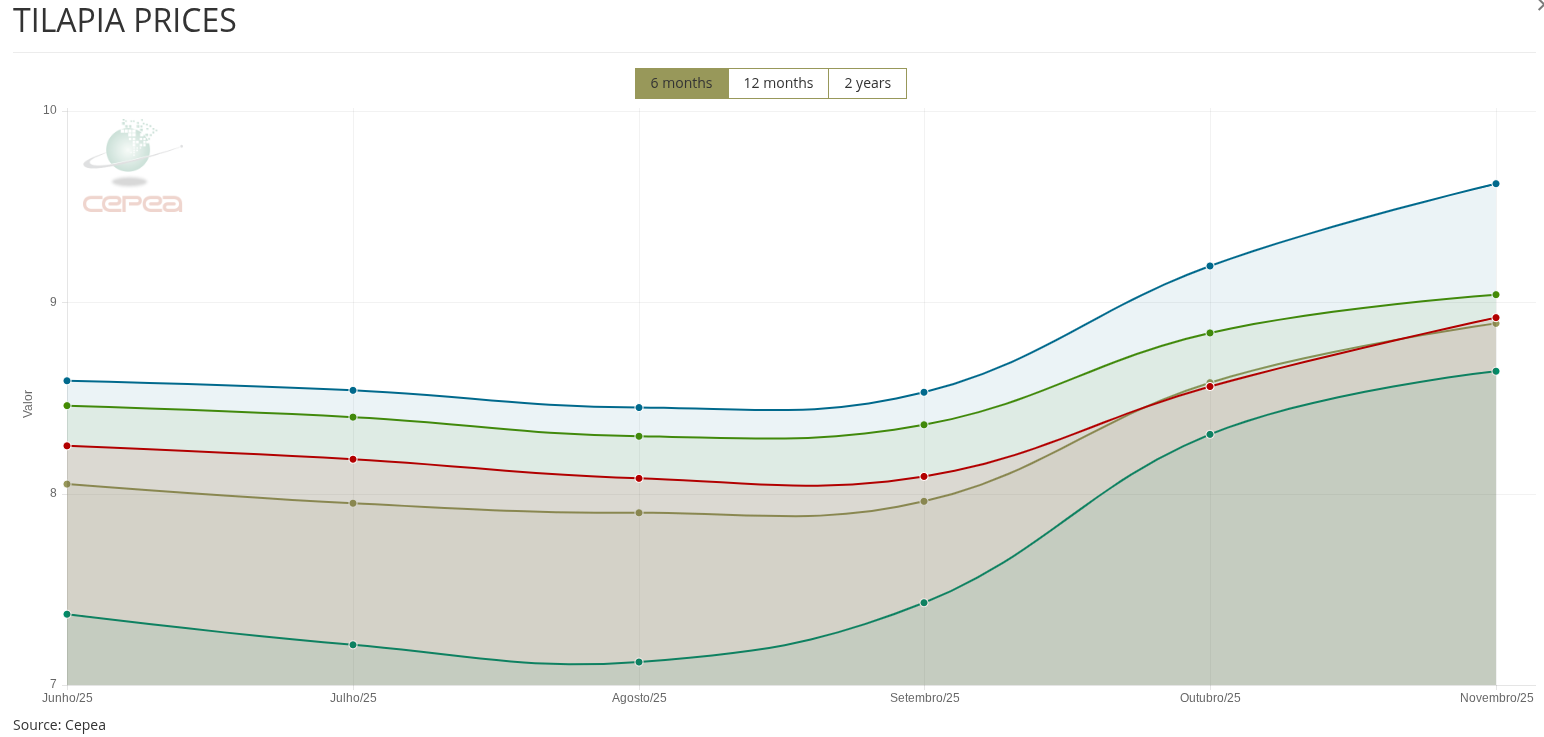
Task: Click the blue line point at Novembro/25
Action: coord(1496,184)
